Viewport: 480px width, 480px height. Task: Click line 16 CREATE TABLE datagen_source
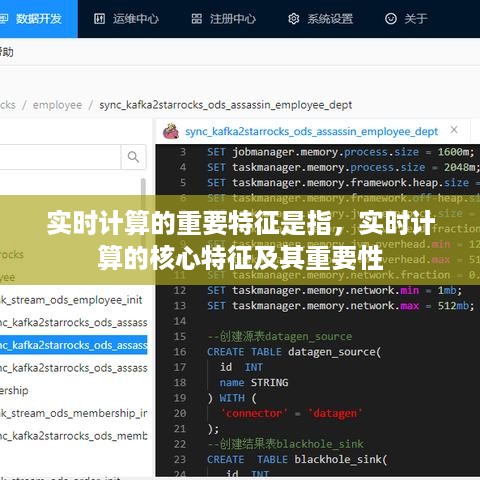coord(294,352)
